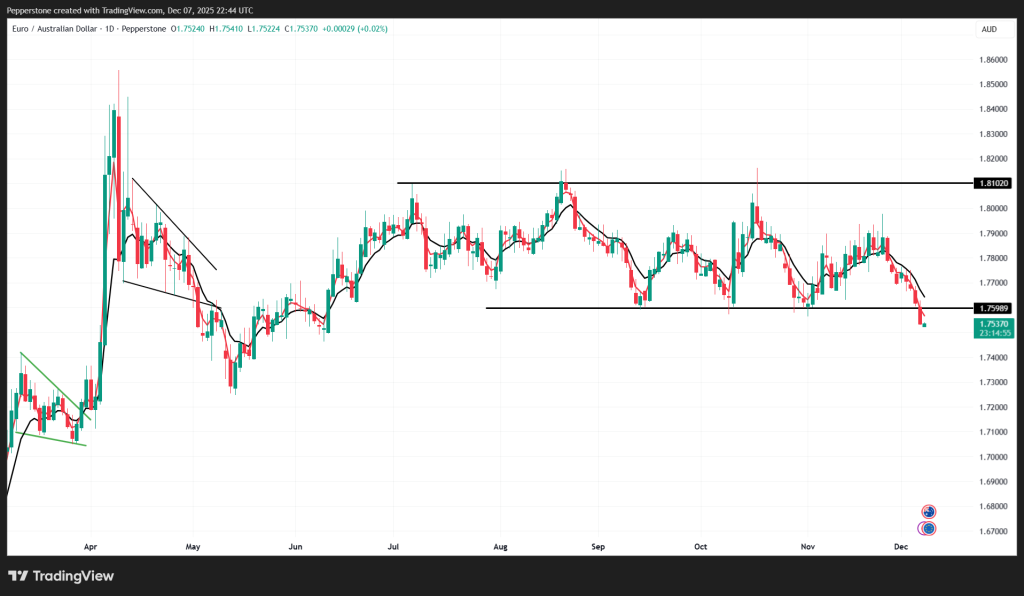Click the Dec label on time axis
1024x596 pixels.
tap(901, 548)
